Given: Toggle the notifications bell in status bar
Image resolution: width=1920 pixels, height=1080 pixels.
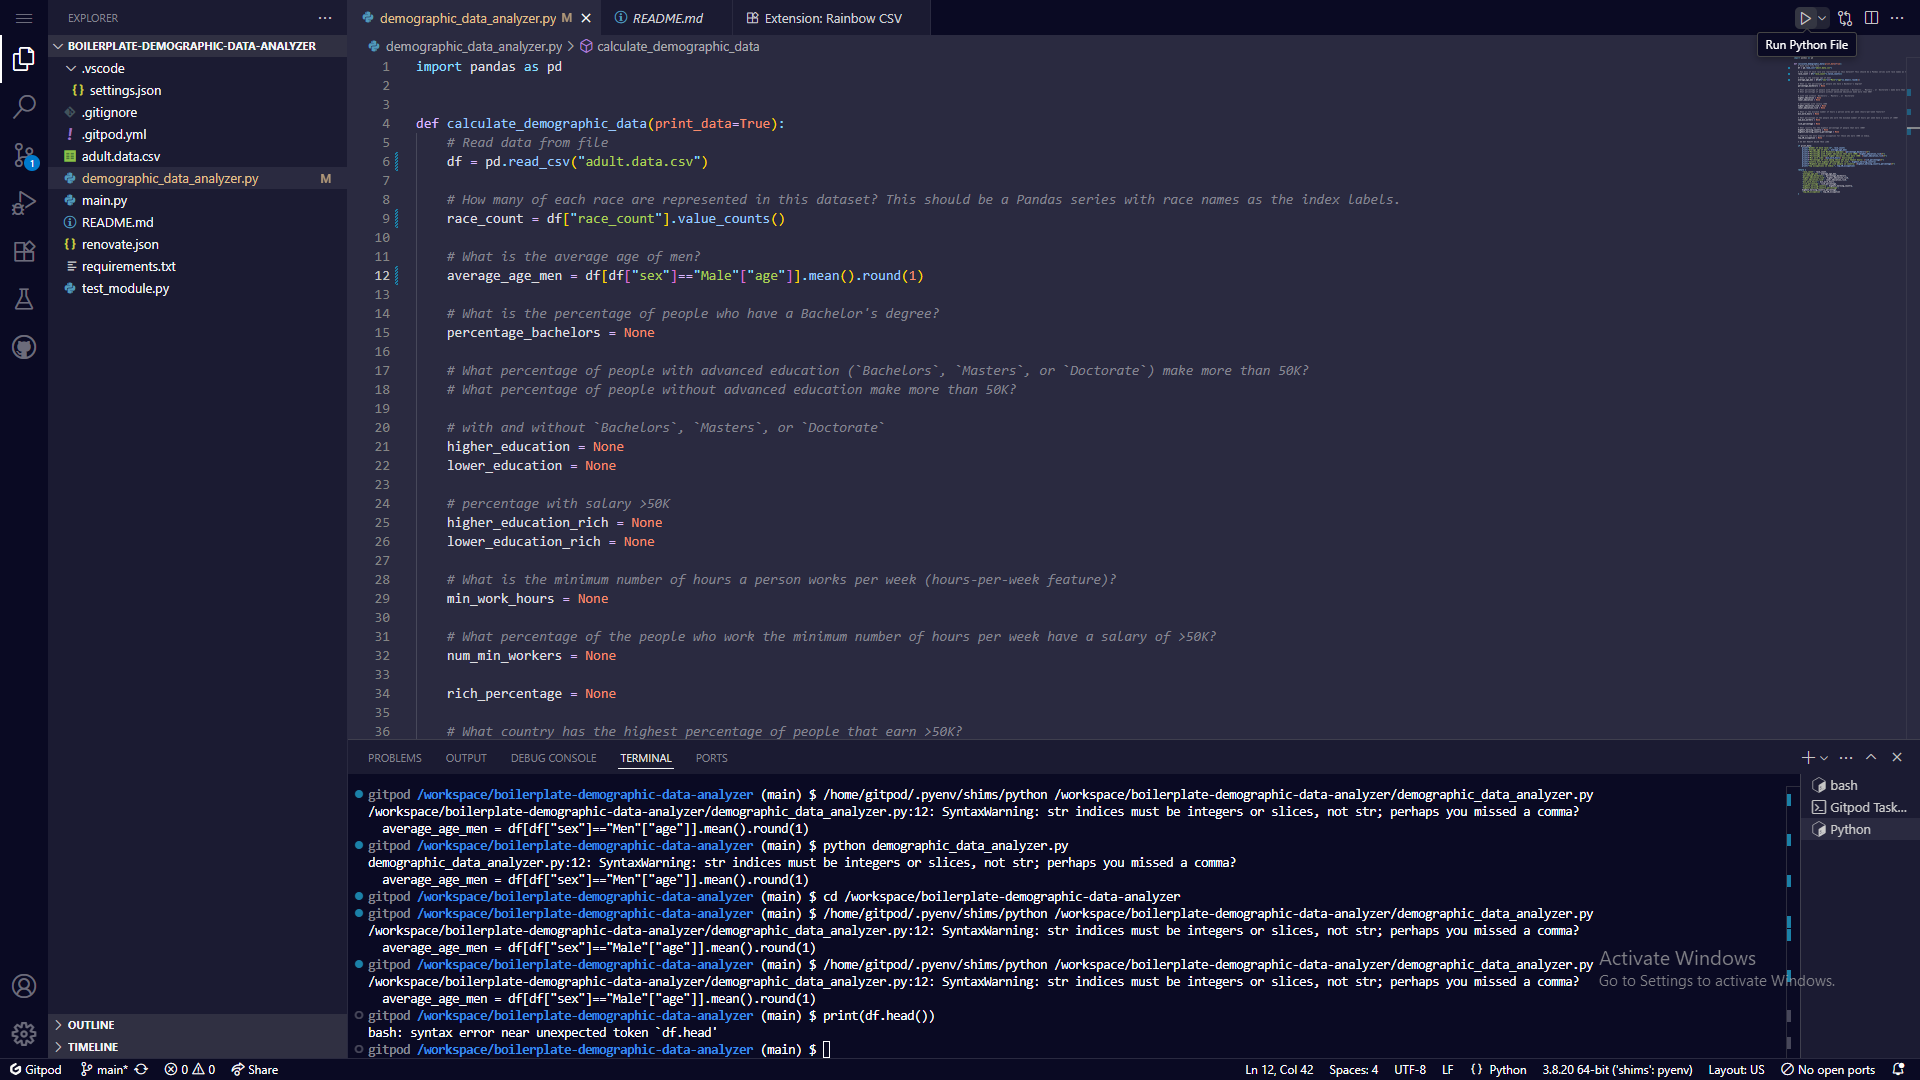Looking at the screenshot, I should [x=1898, y=1069].
